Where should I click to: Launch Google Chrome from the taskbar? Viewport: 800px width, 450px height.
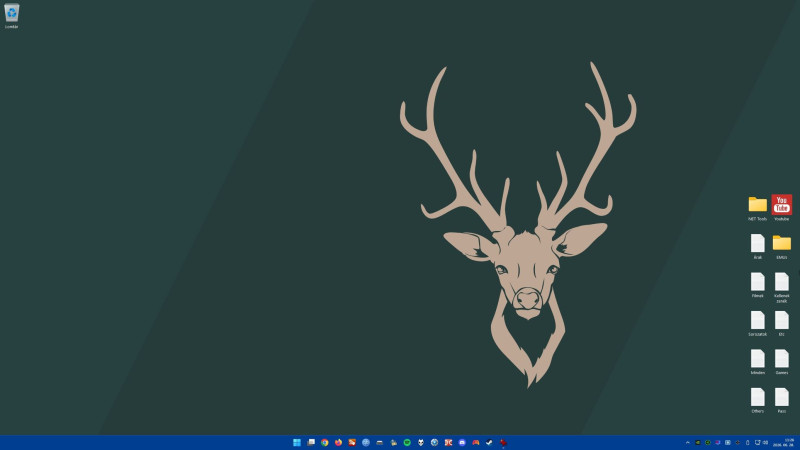324,442
